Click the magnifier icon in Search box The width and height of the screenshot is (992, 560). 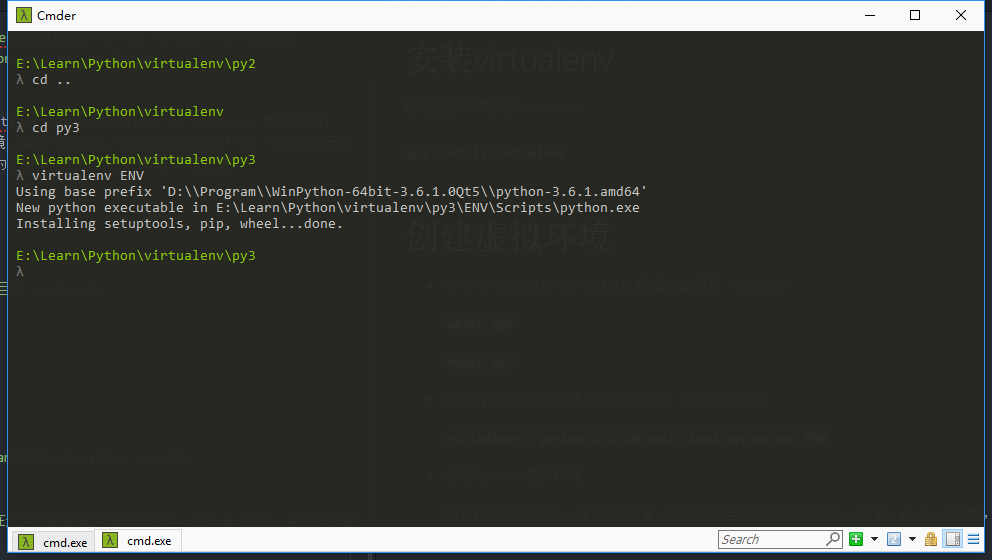point(834,539)
